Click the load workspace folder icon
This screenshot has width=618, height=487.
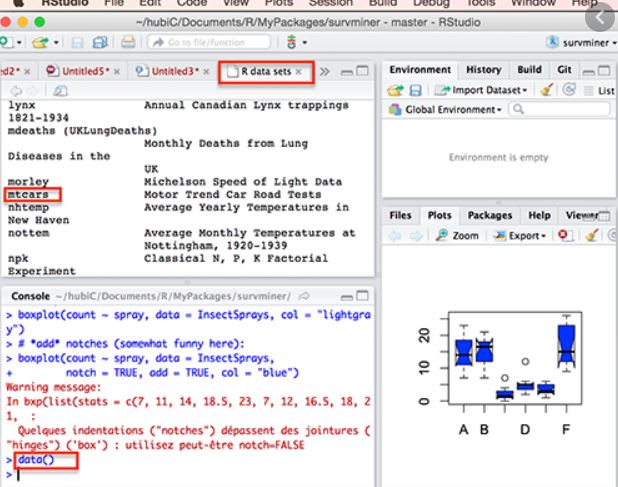(395, 90)
